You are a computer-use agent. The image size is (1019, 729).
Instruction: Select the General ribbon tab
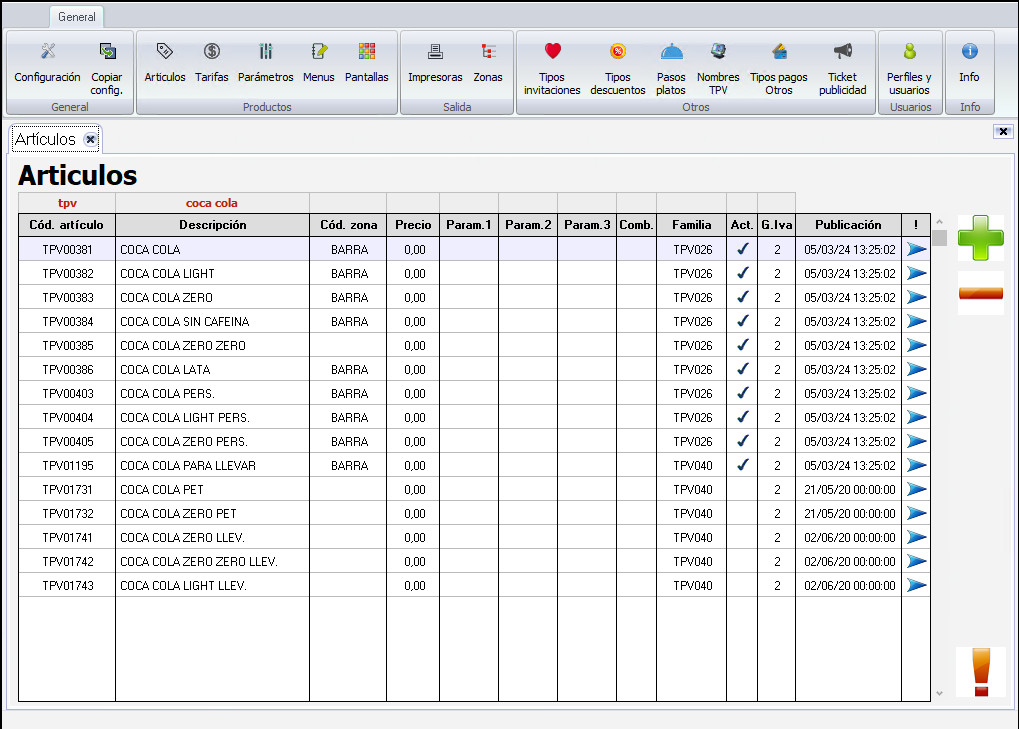[x=77, y=17]
